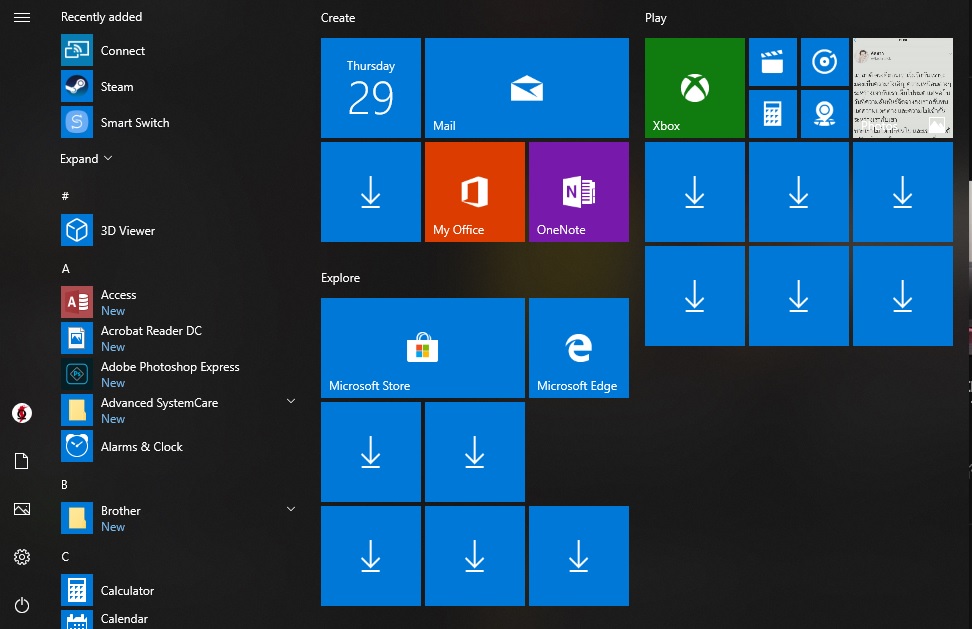Open Pictures sidebar icon

[22, 509]
